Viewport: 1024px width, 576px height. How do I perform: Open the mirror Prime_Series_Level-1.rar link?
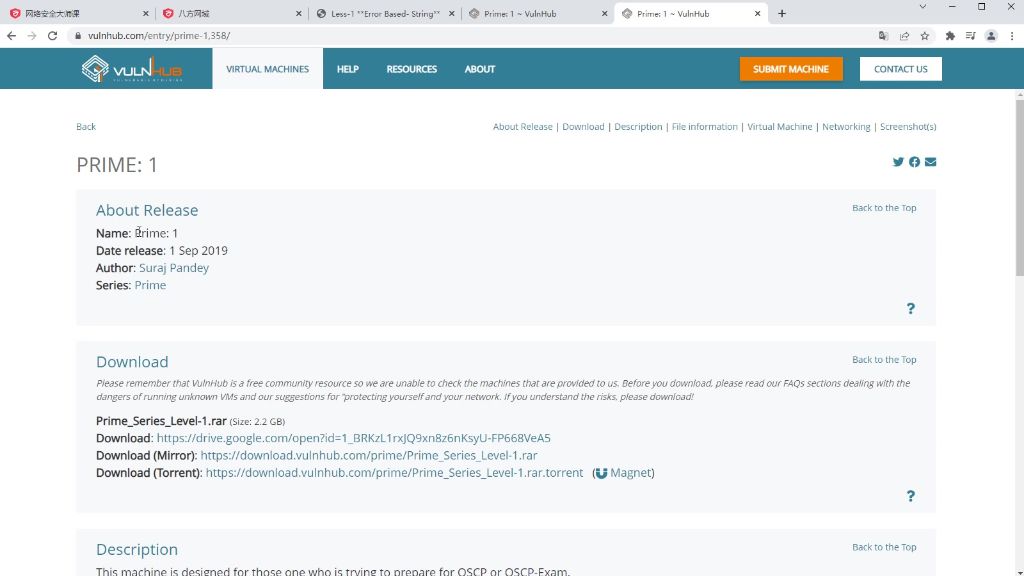[369, 456]
